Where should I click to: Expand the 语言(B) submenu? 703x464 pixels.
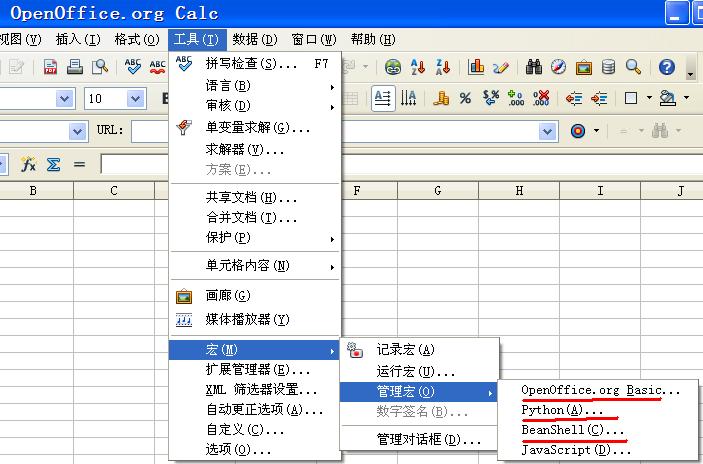click(x=255, y=85)
